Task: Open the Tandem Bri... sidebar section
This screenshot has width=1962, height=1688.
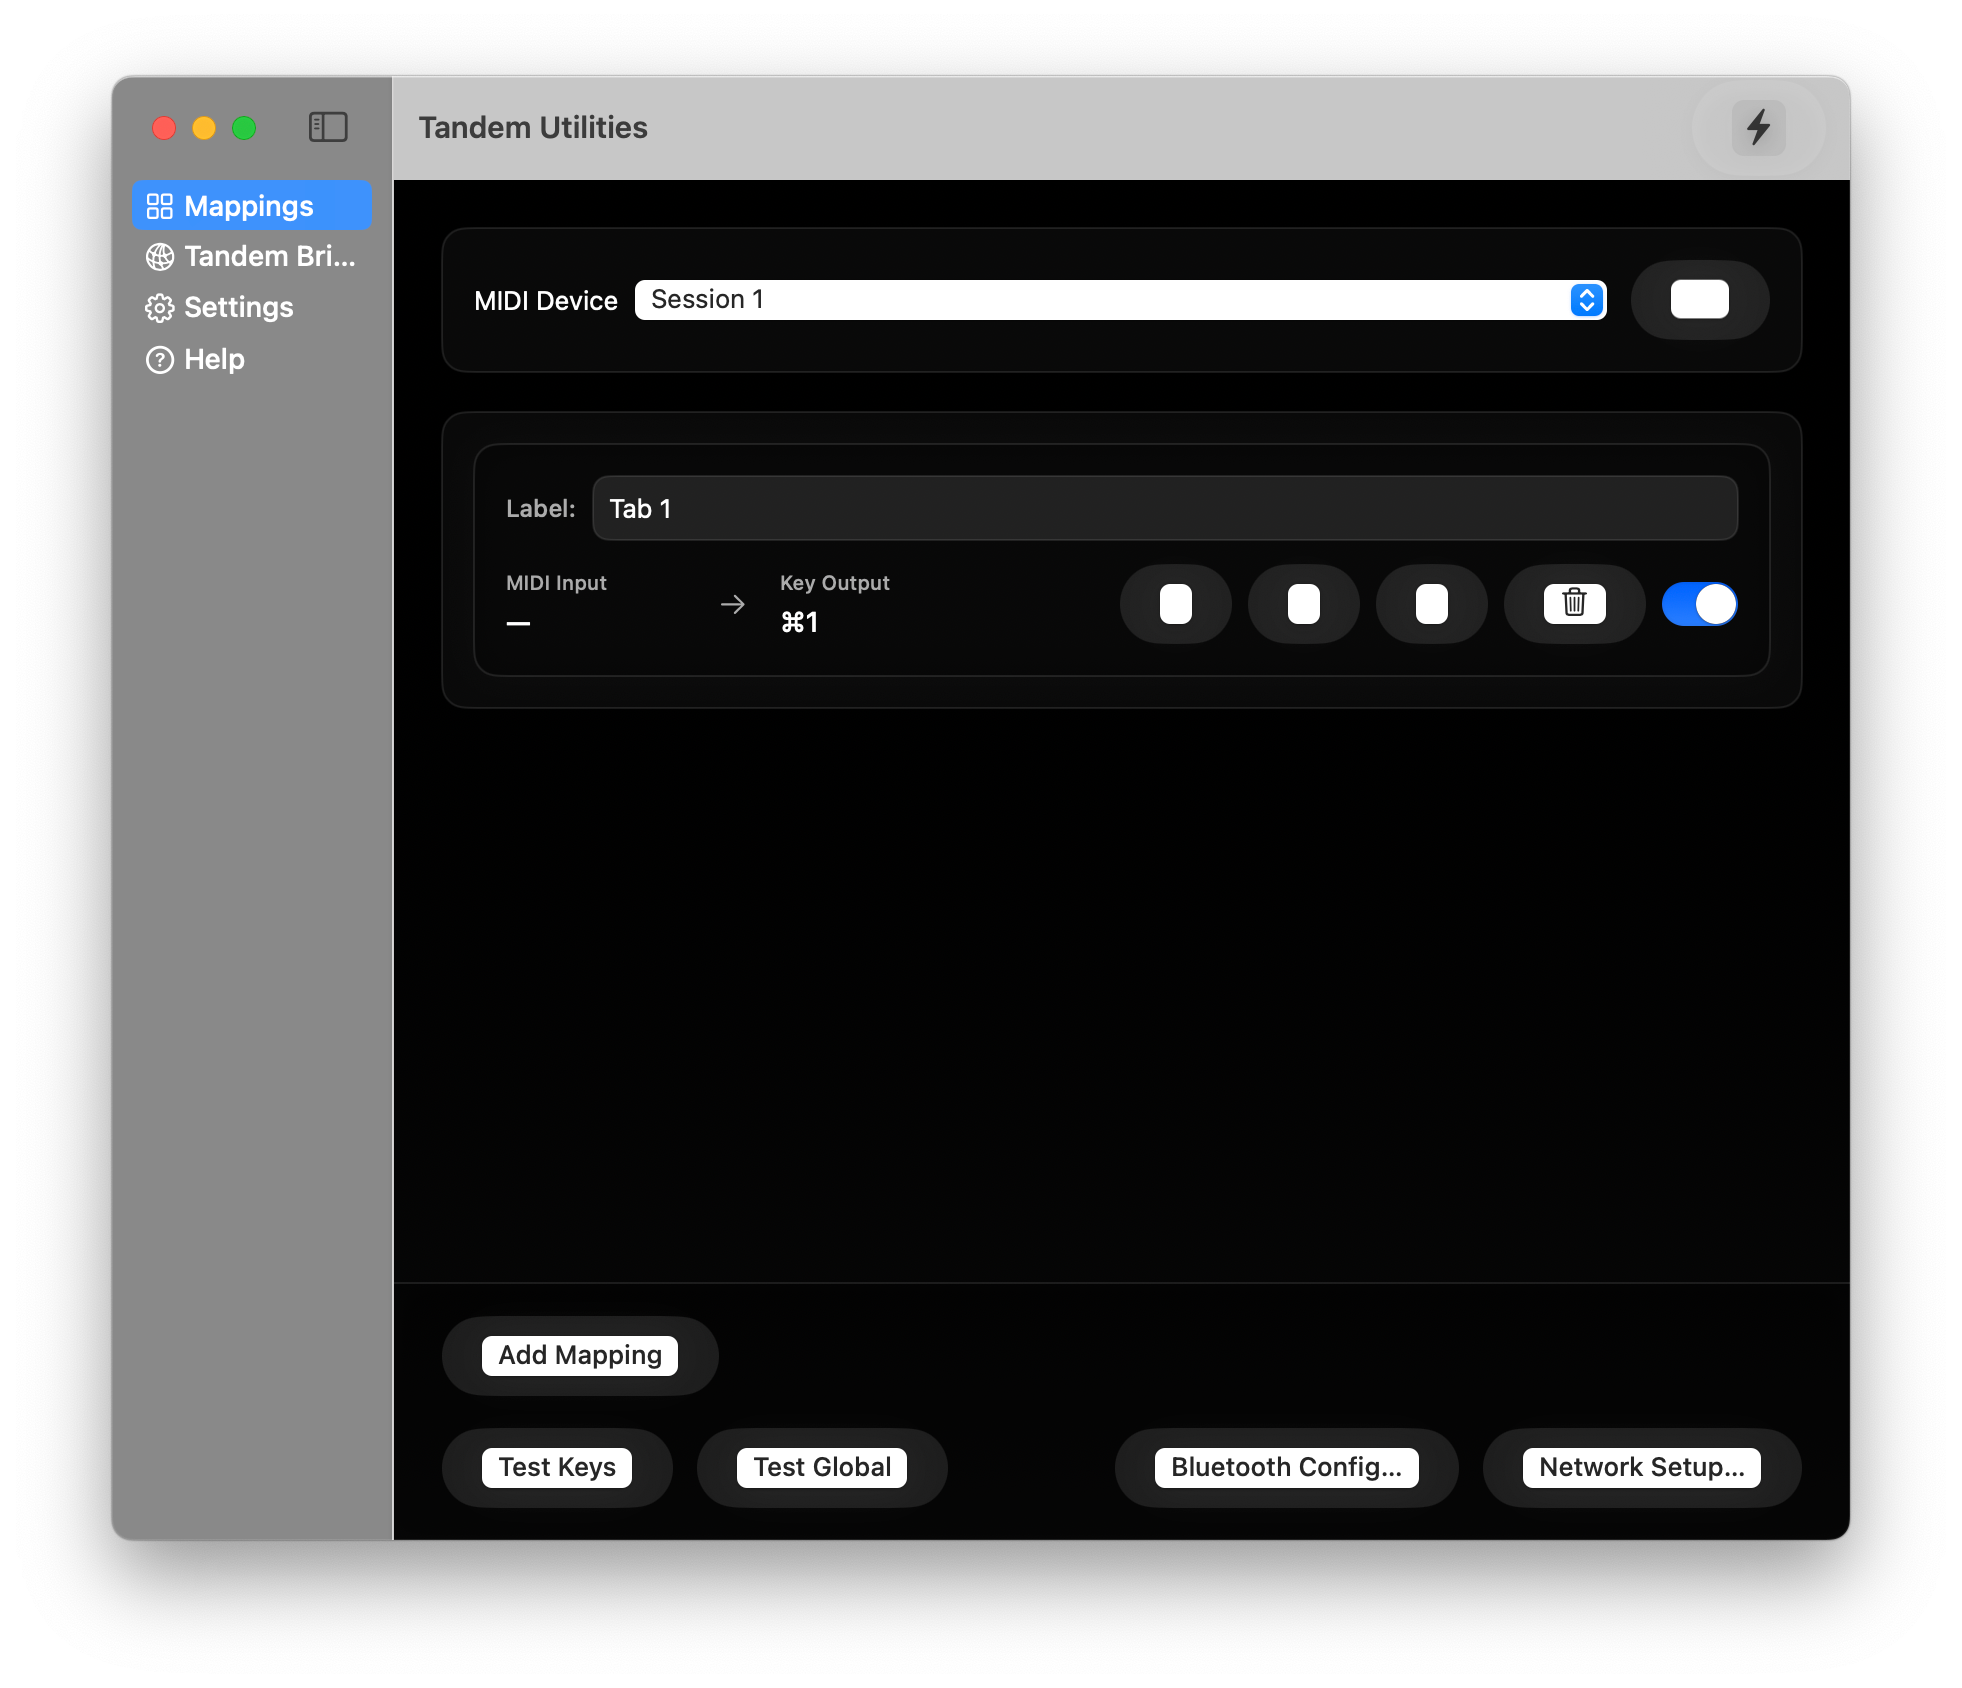Action: pos(269,257)
